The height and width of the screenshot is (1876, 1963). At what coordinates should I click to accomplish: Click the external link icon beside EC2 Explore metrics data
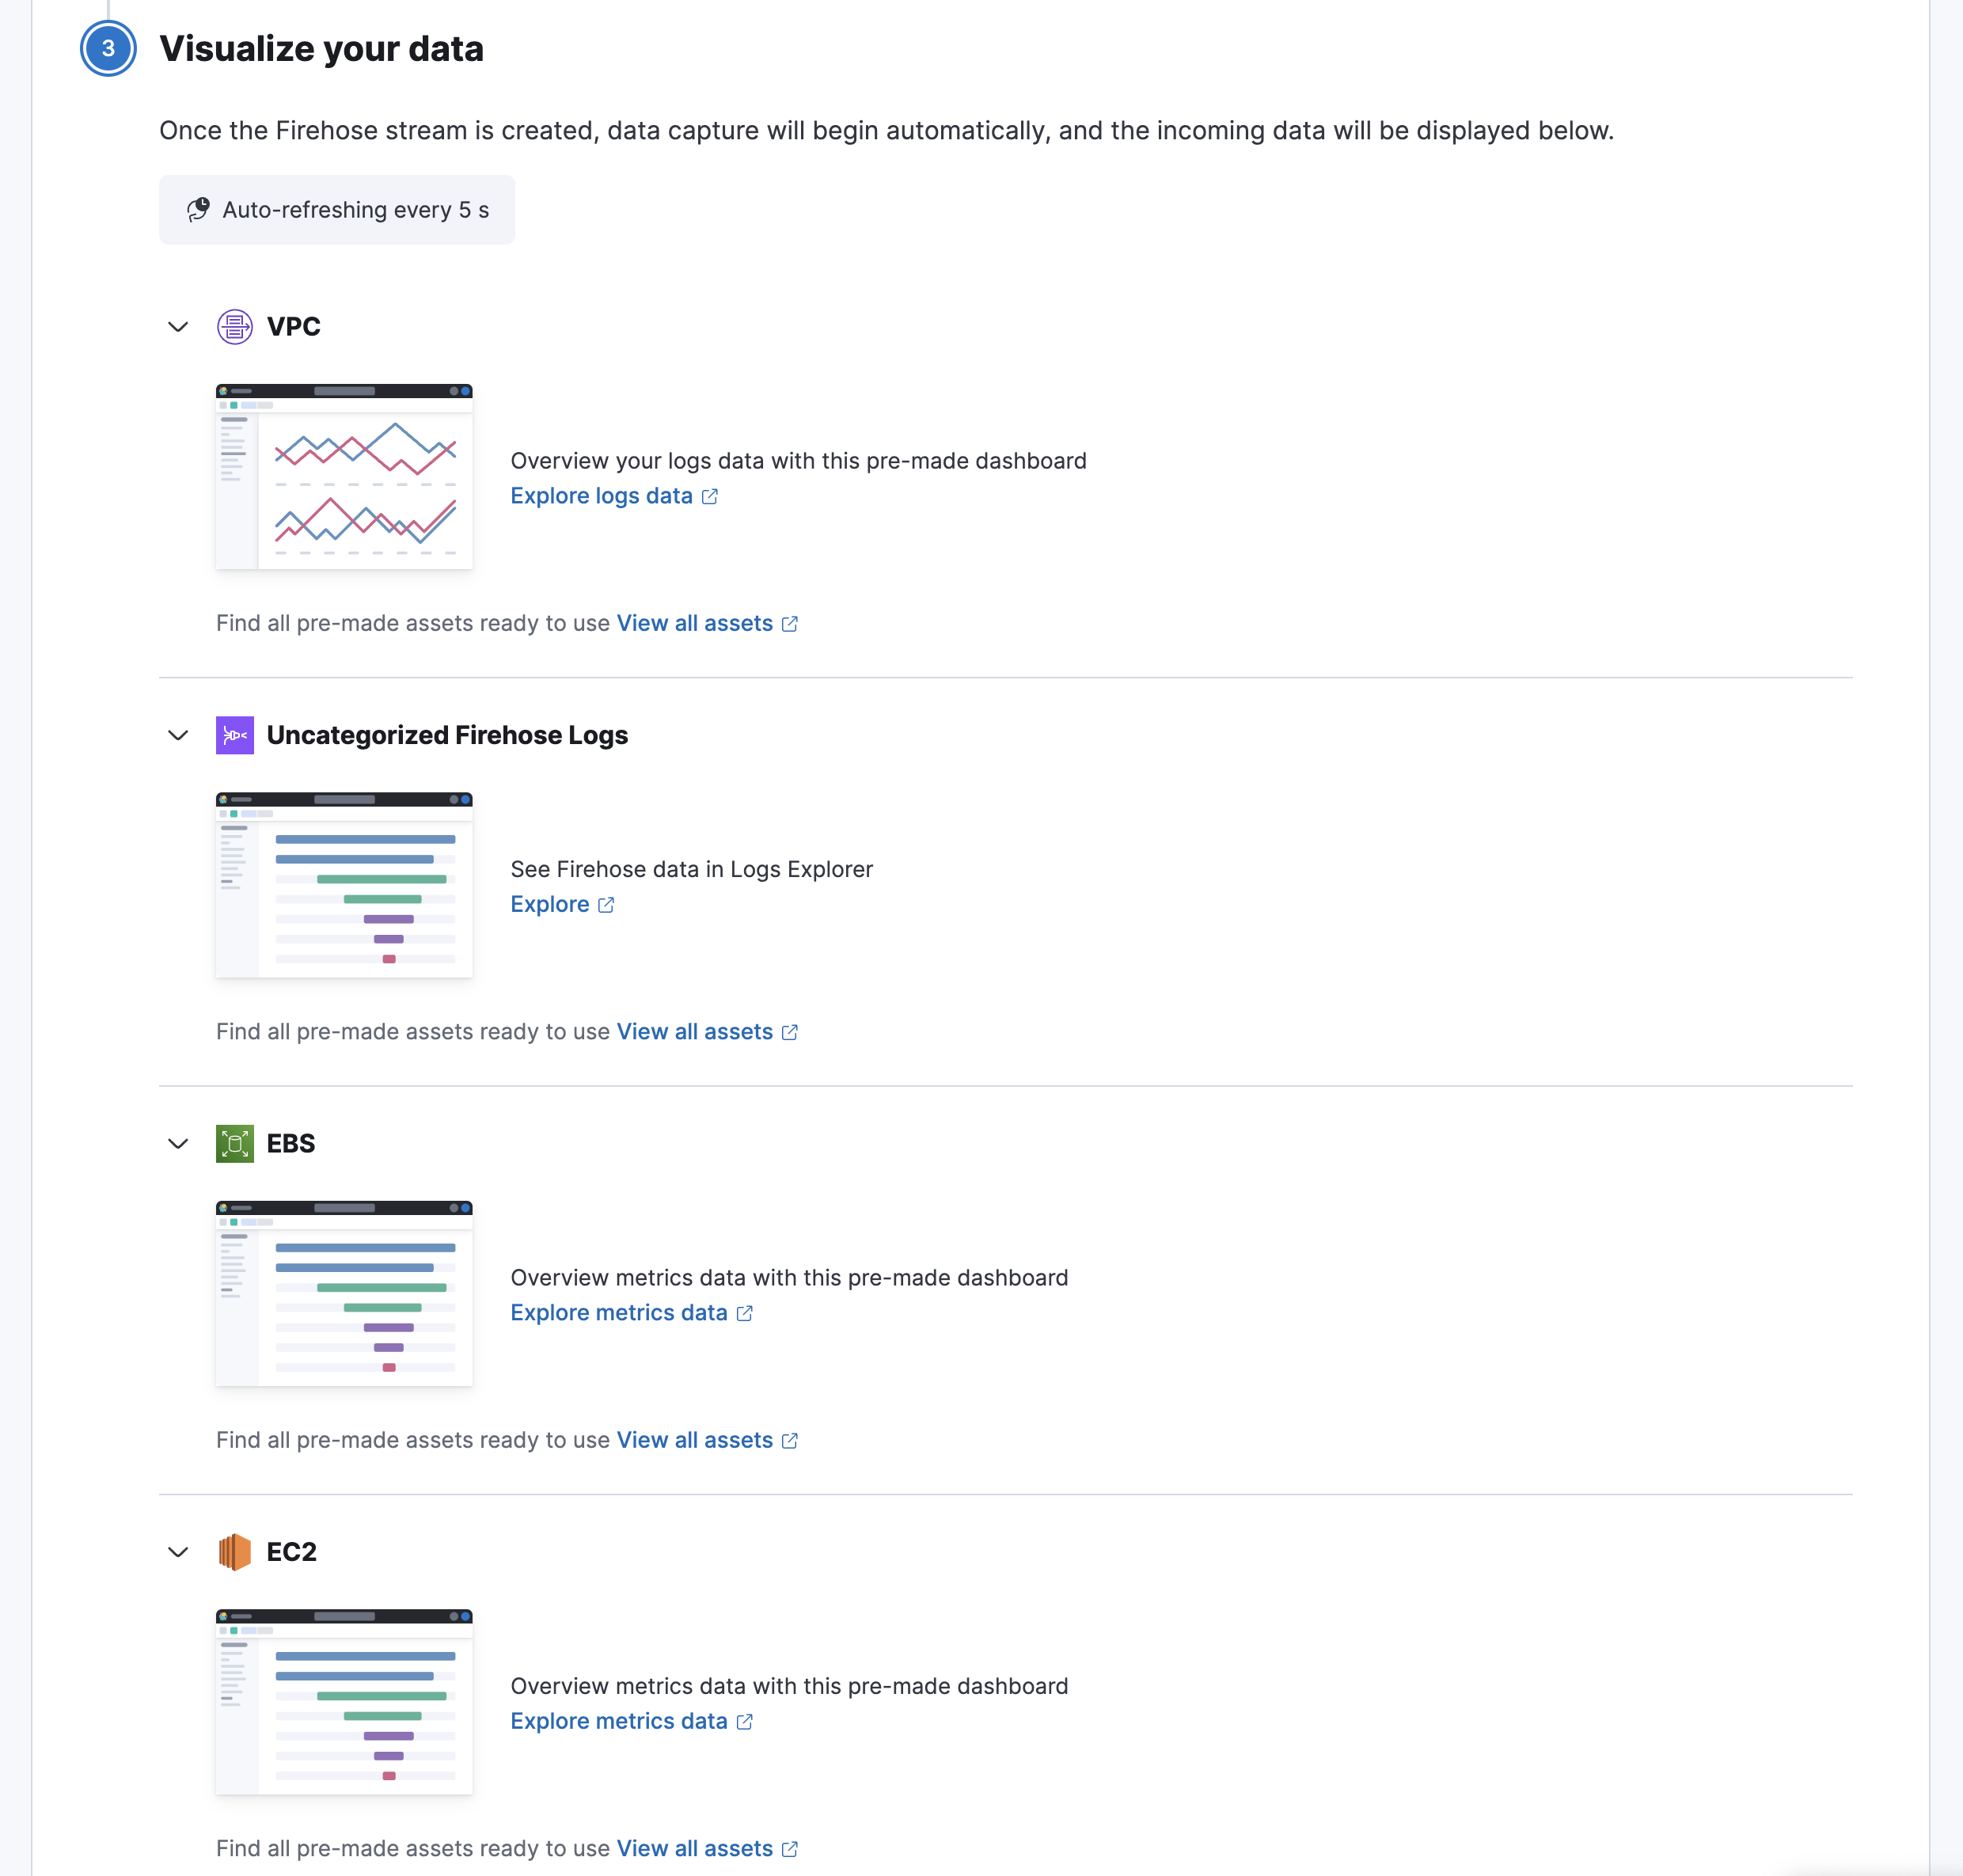(x=744, y=1721)
